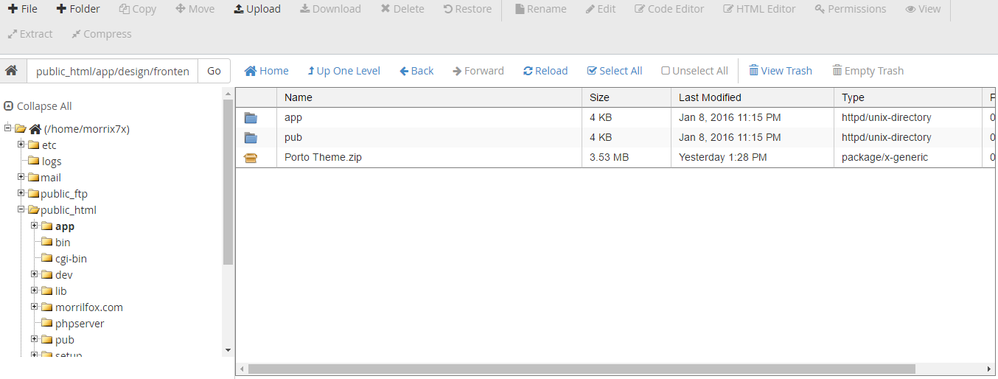
Task: Reload the file listing
Action: pyautogui.click(x=545, y=71)
